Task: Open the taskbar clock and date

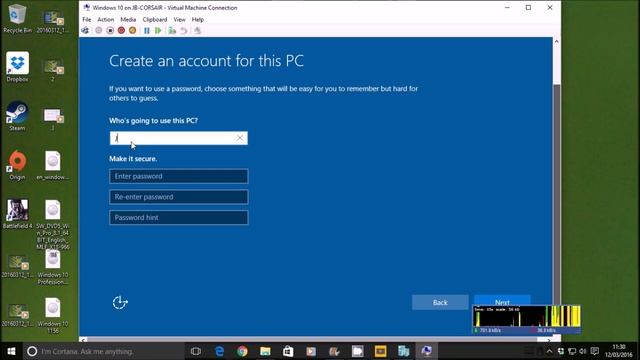Action: coord(619,351)
